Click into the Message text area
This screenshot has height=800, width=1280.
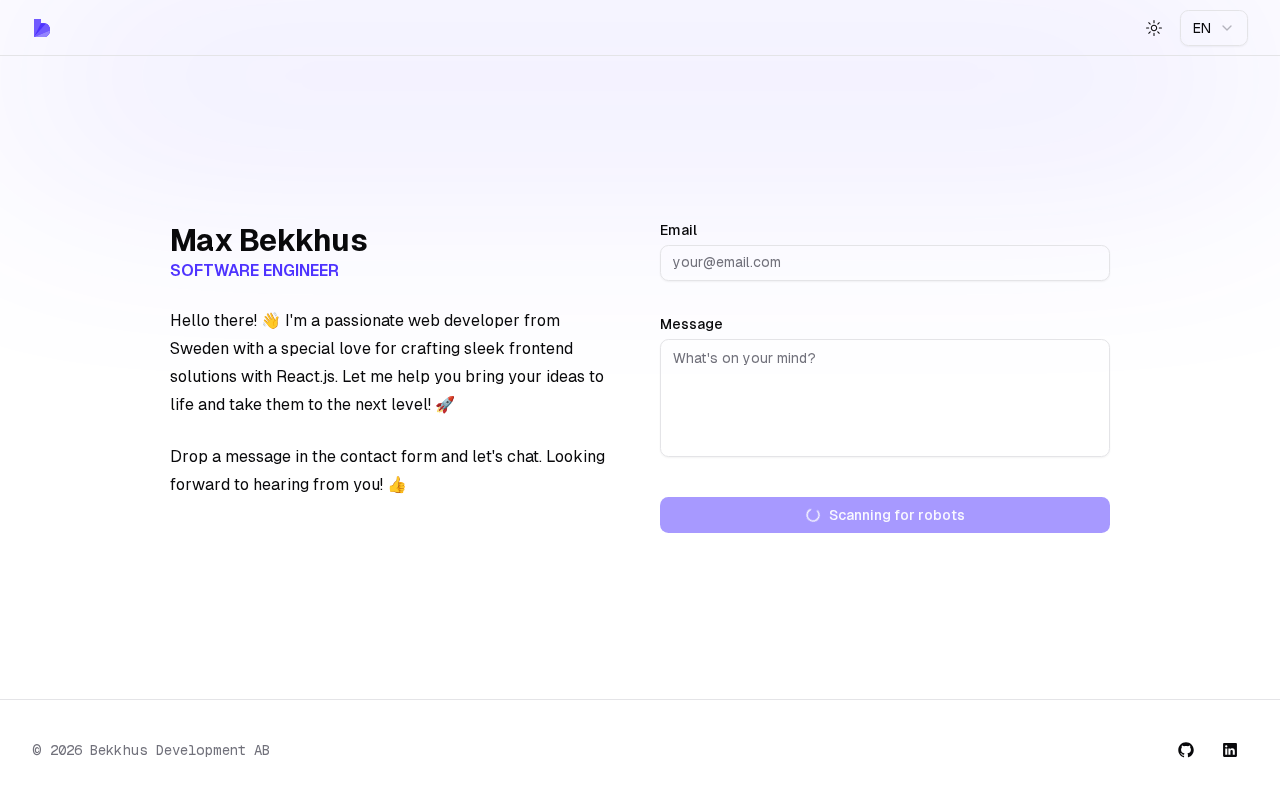(884, 398)
